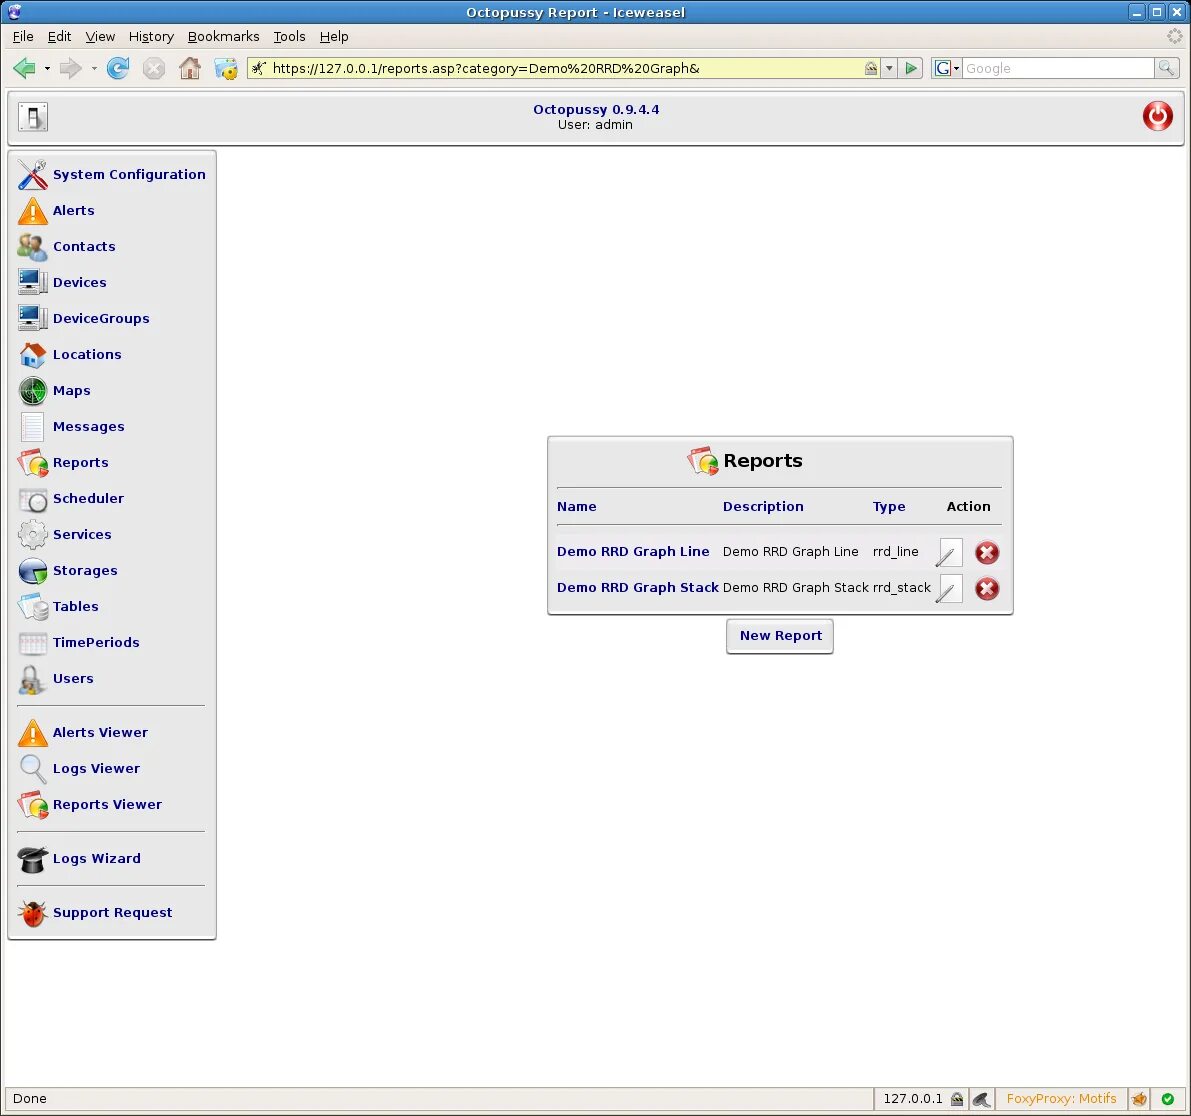Reload the page with the refresh icon
The image size is (1191, 1116).
click(x=118, y=68)
